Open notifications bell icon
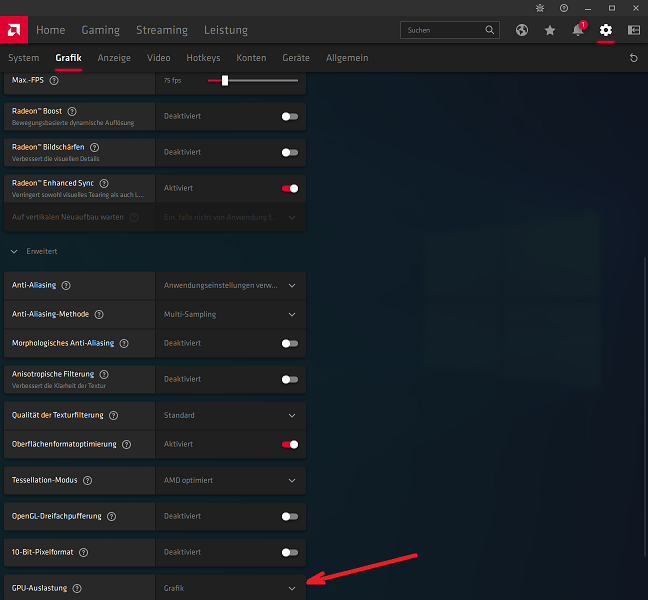Image resolution: width=648 pixels, height=600 pixels. pos(578,30)
